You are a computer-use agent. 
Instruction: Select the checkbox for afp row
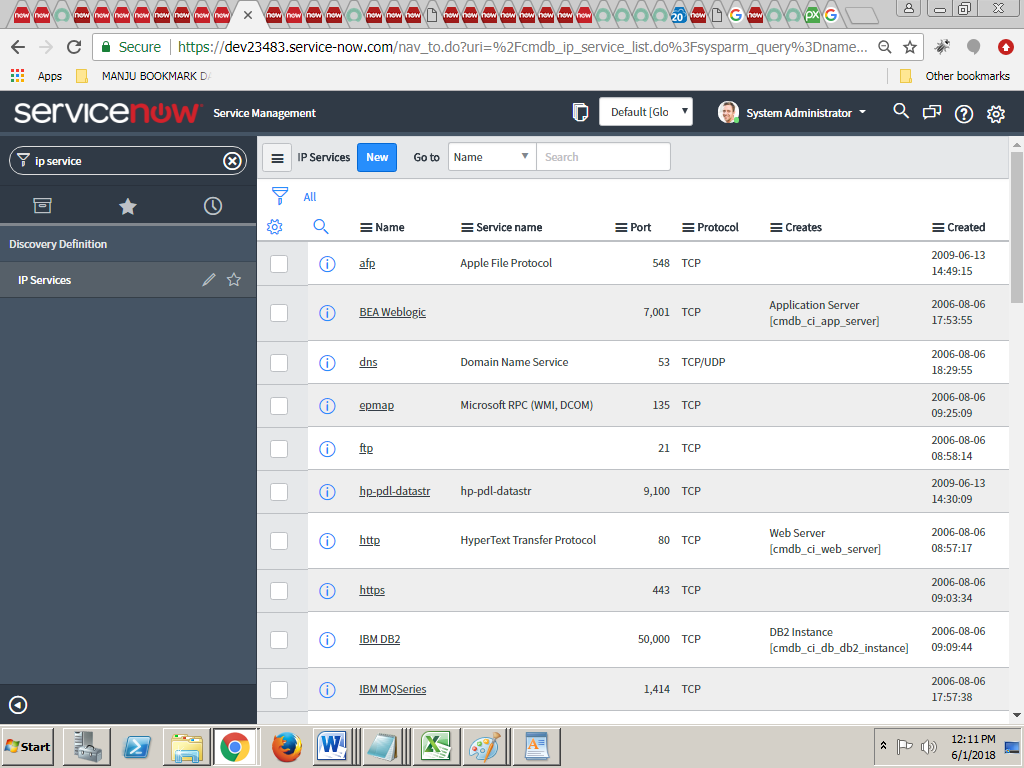tap(279, 263)
